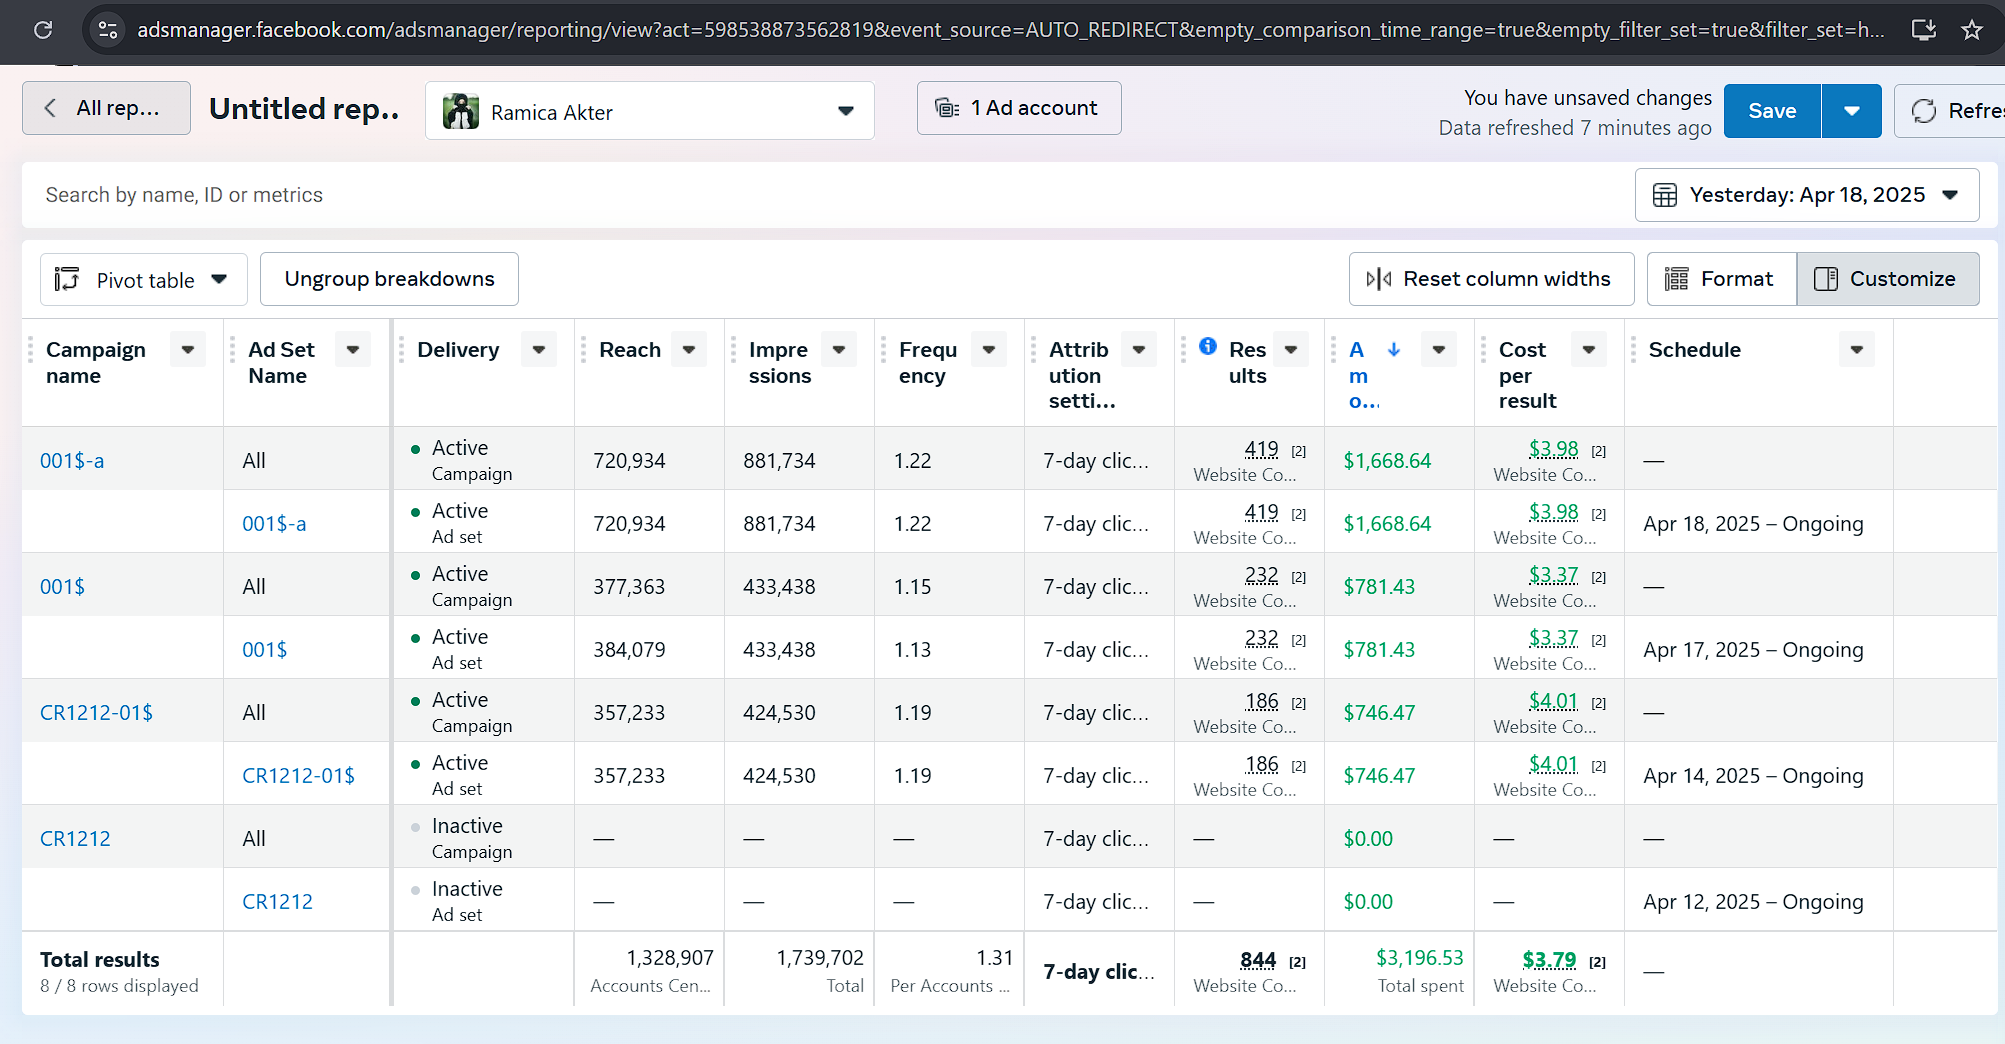
Task: Click Reset column widths
Action: (1491, 279)
